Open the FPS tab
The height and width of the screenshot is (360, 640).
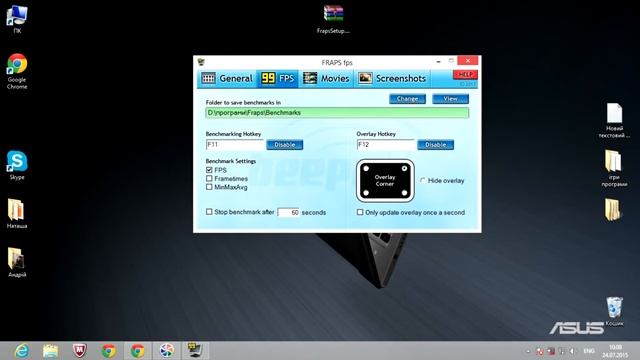[x=278, y=78]
